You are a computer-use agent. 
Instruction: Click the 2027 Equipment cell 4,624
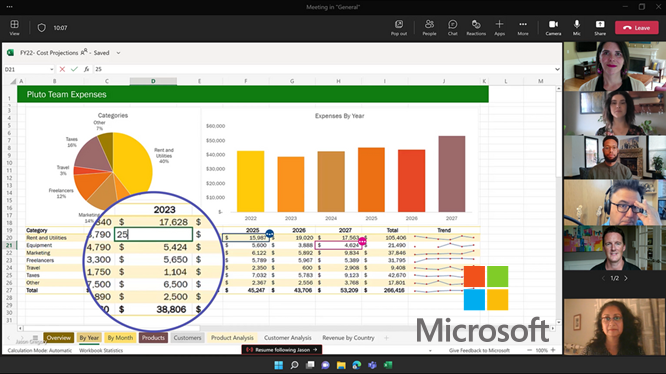338,245
